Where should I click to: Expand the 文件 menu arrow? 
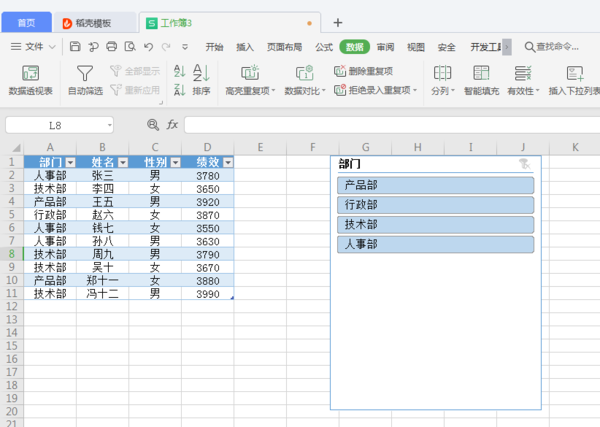coord(52,47)
